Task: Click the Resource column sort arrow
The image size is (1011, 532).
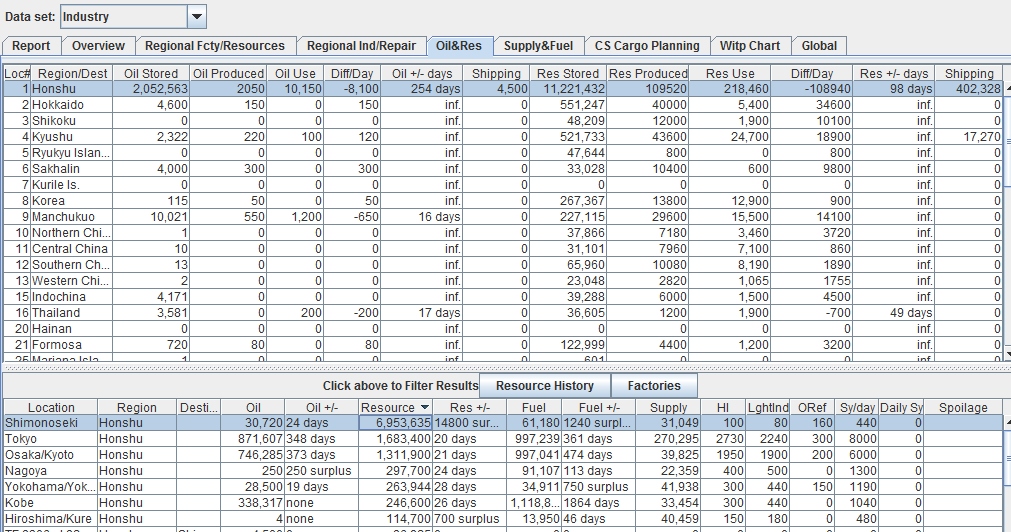Action: point(424,408)
